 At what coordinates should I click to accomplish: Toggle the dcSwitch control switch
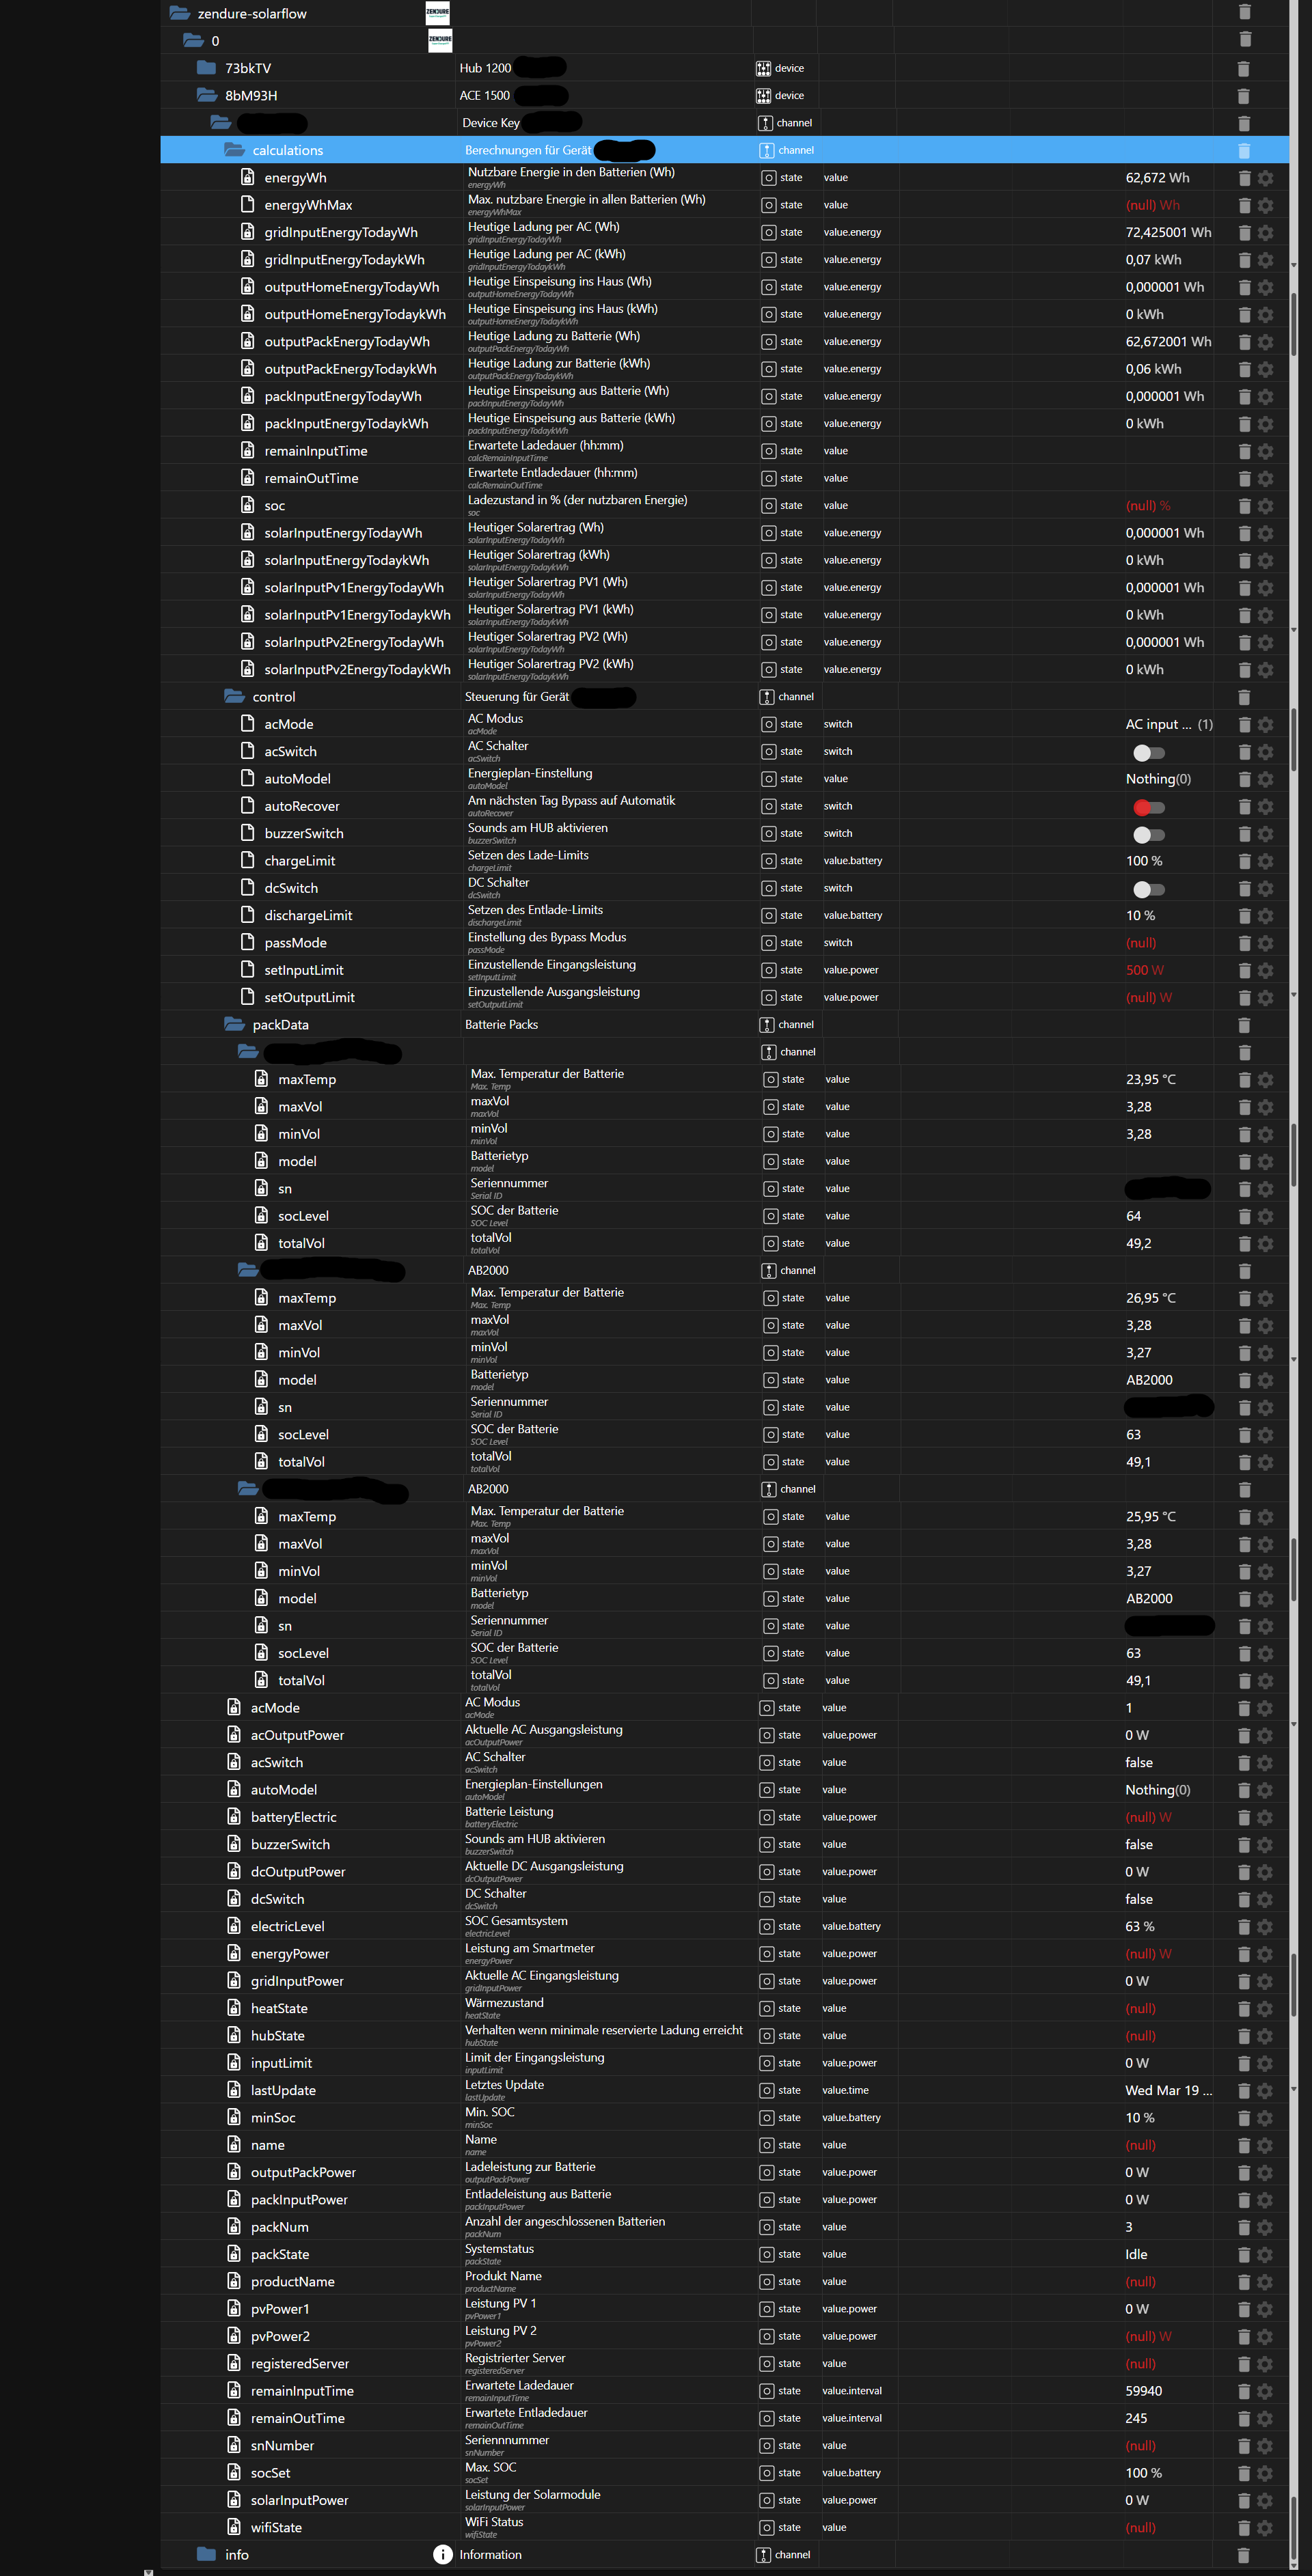[1148, 889]
